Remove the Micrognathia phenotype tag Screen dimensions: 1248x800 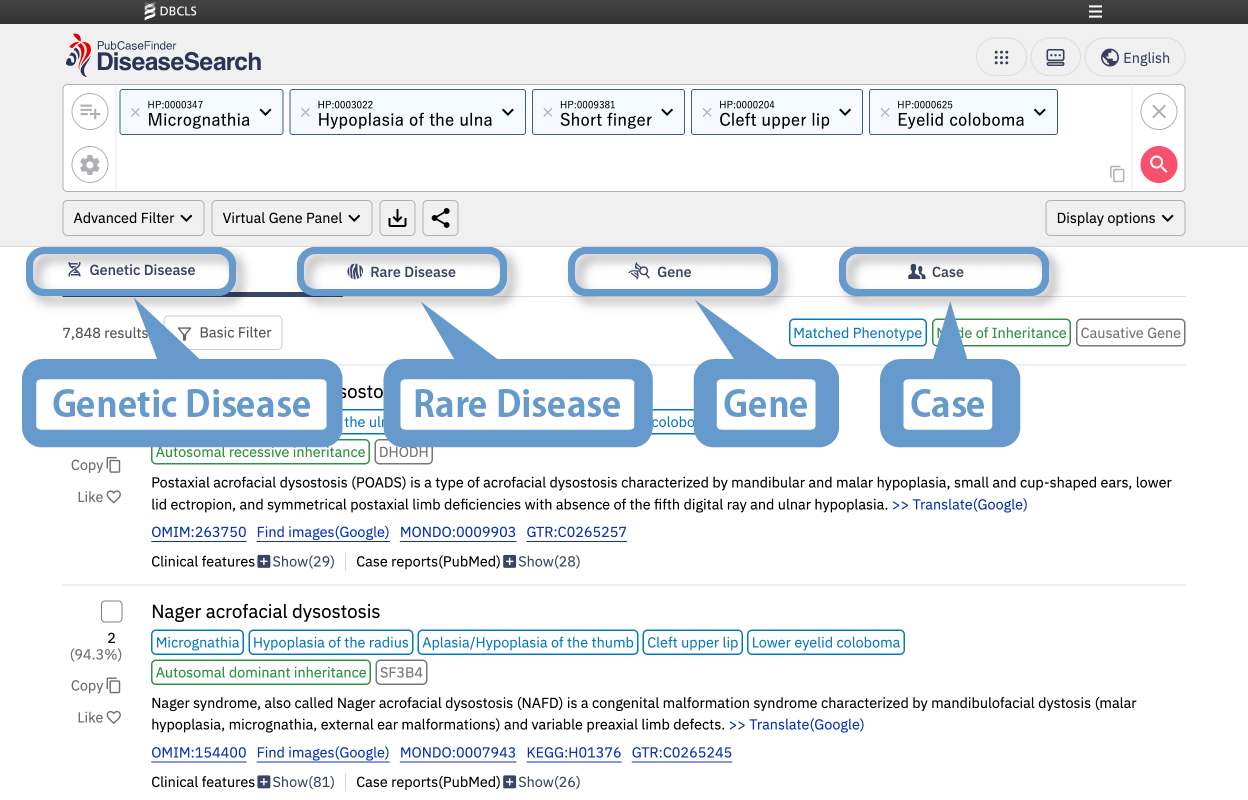point(135,112)
